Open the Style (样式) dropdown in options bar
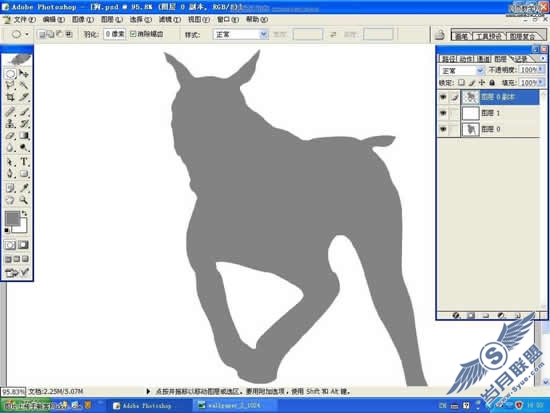Image resolution: width=550 pixels, height=413 pixels. 240,34
